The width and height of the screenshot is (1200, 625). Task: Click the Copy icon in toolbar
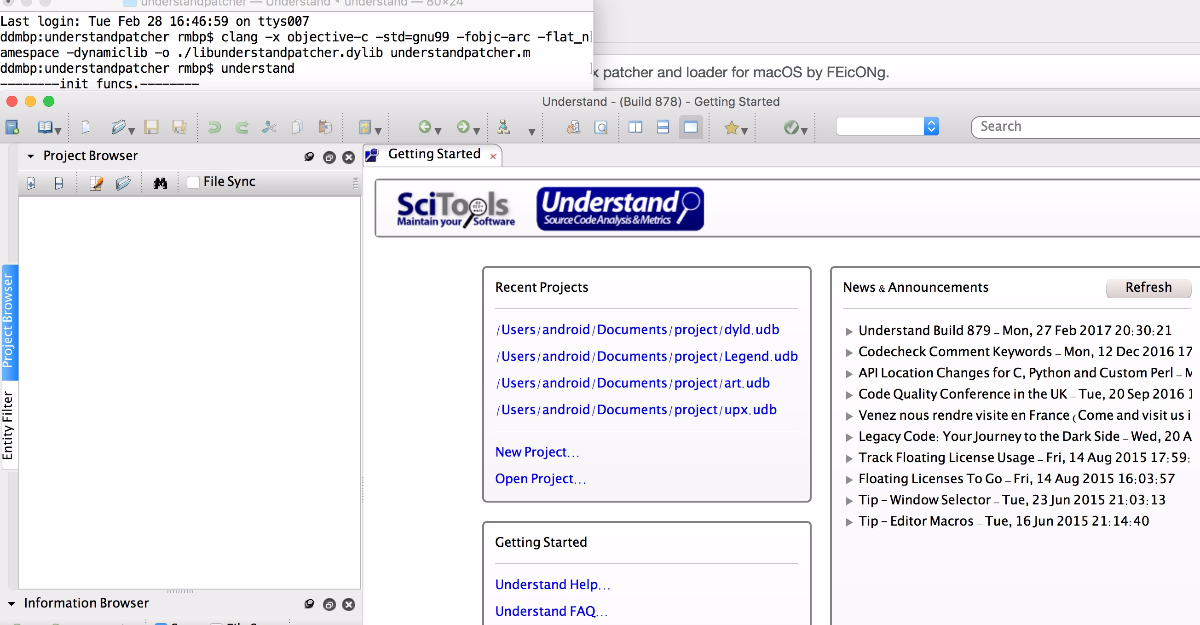coord(297,127)
